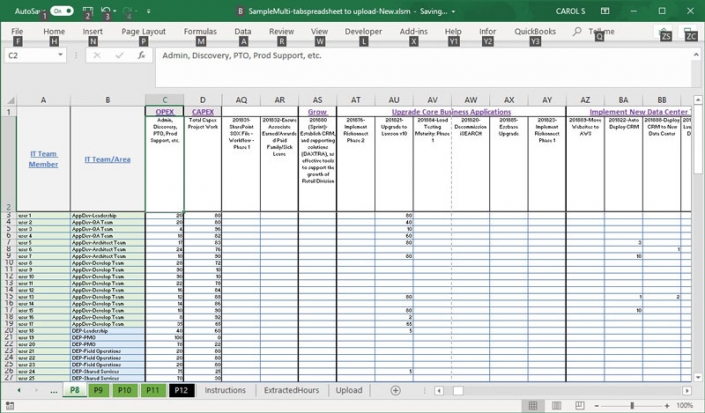Click the Undo arrow icon

(x=107, y=11)
